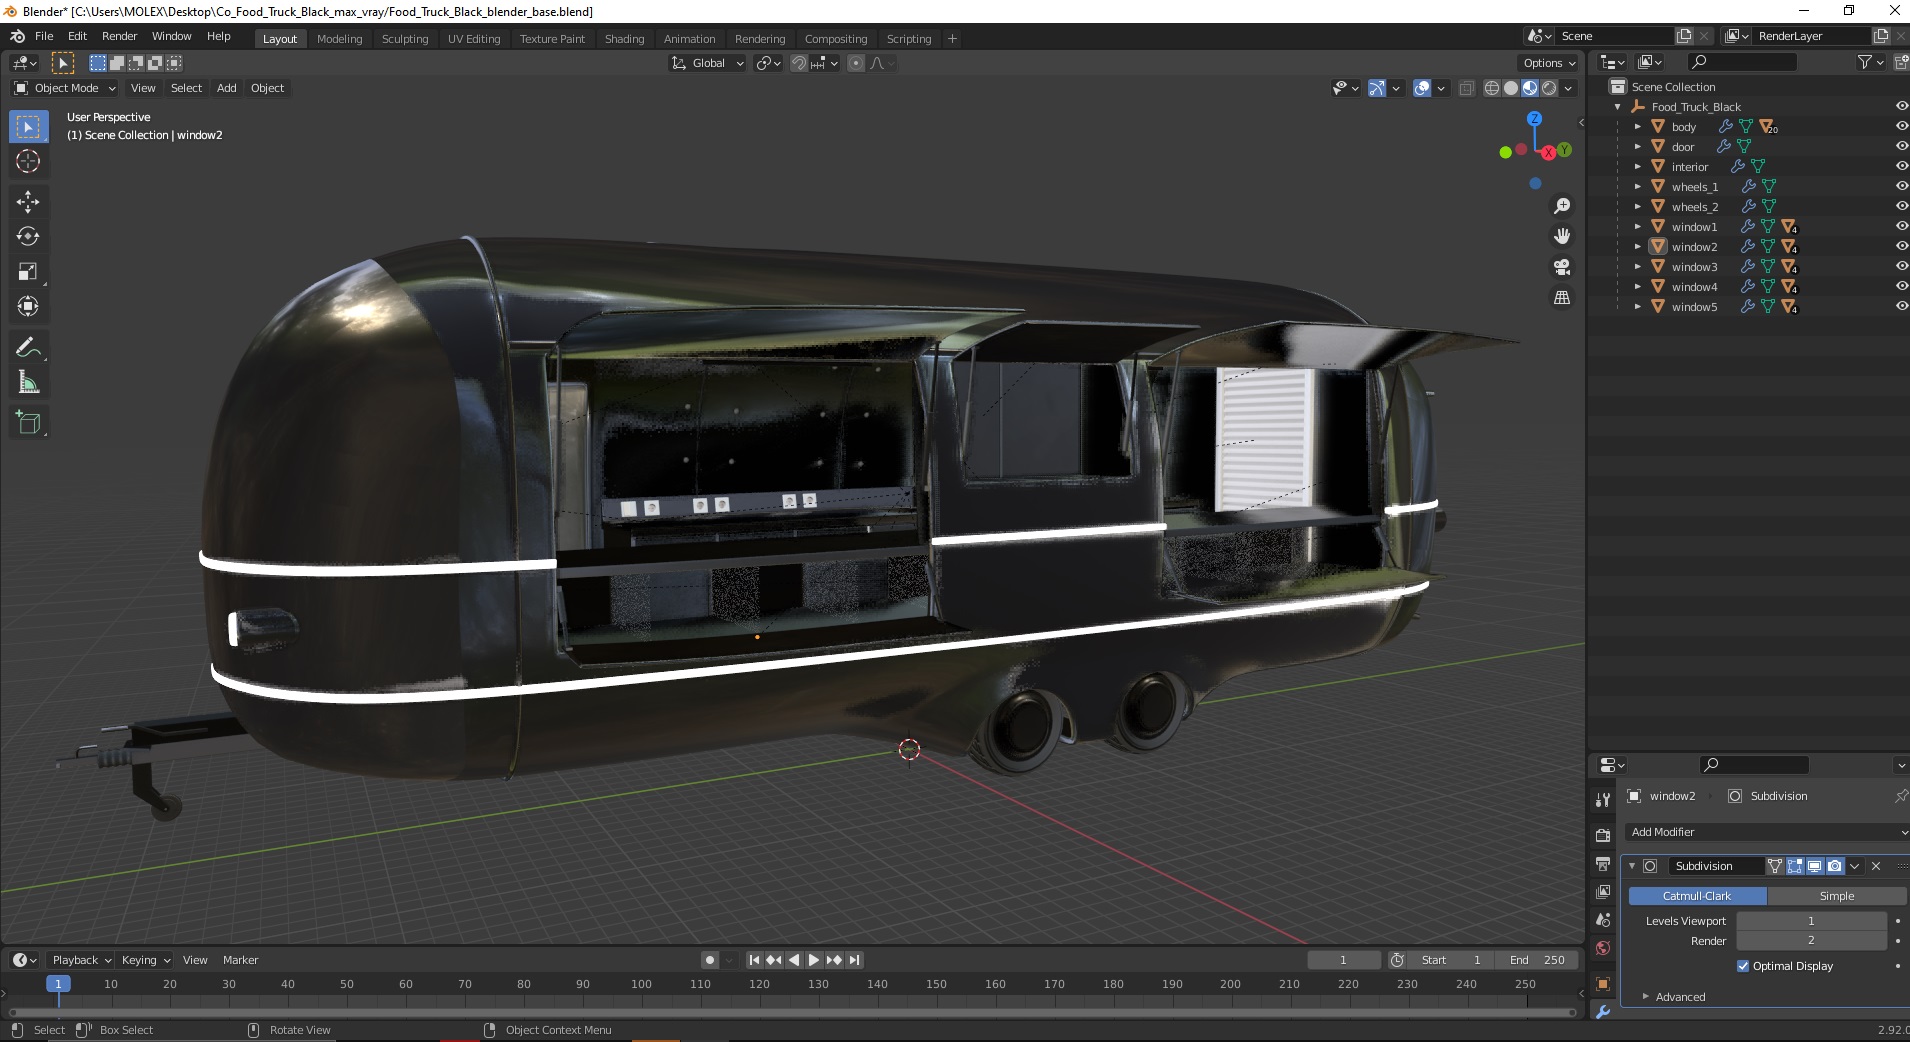Choose the Rotate tool
Image resolution: width=1910 pixels, height=1042 pixels.
(28, 237)
